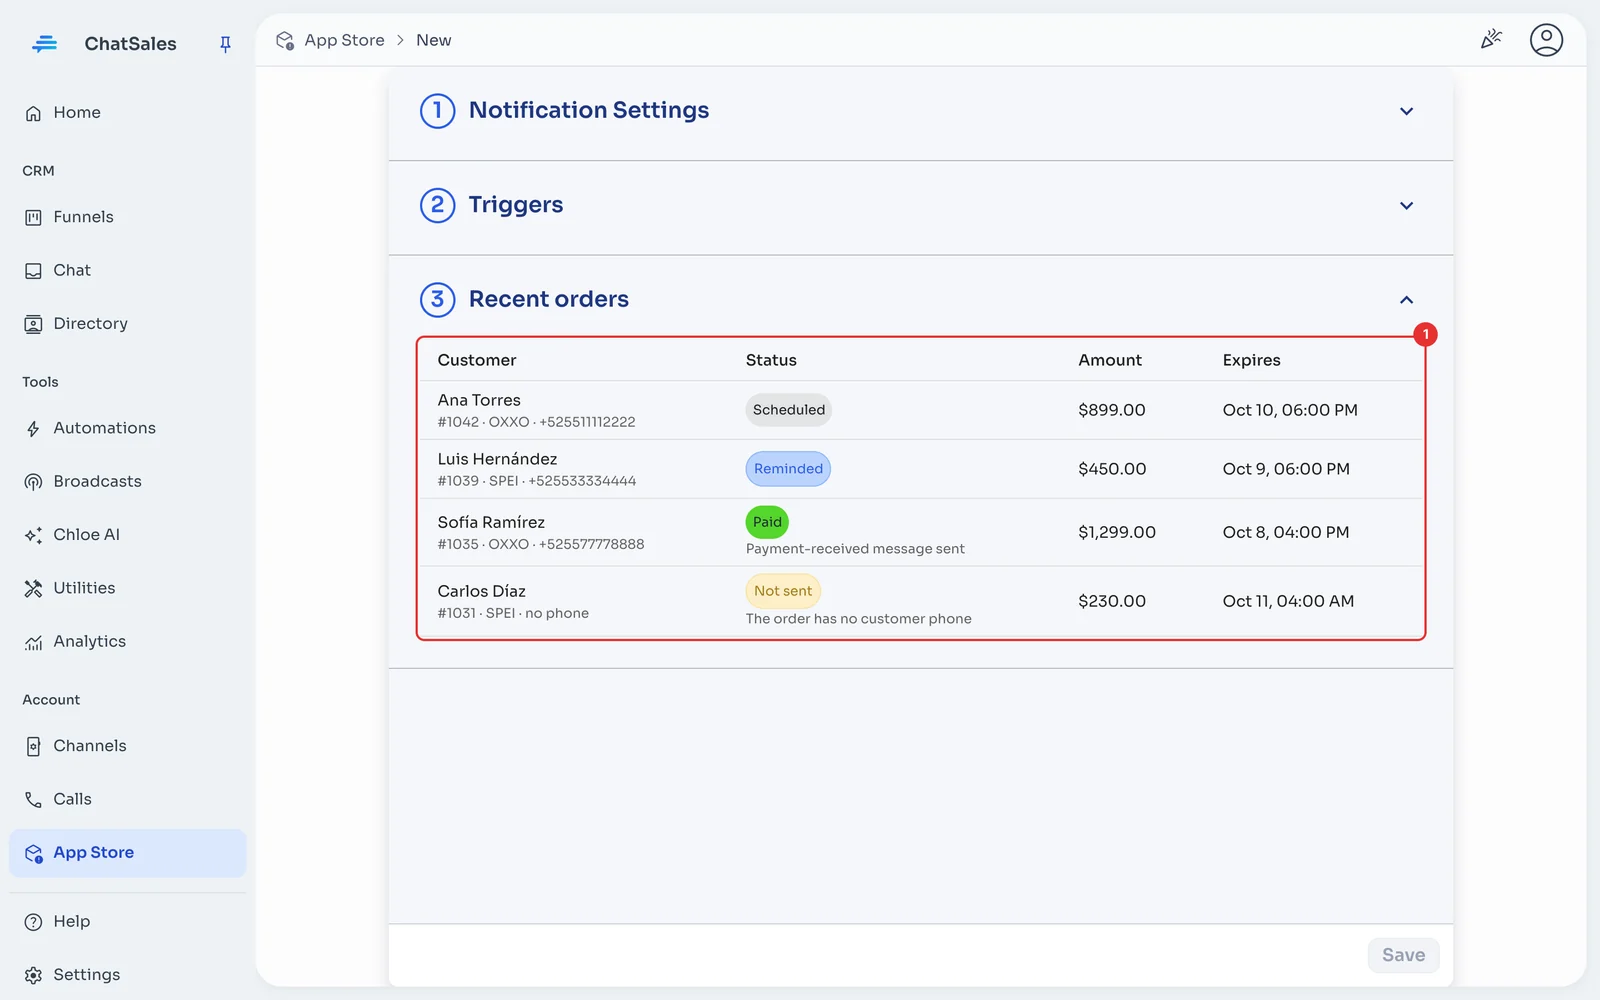Click the Customer column header
1600x1000 pixels.
477,360
